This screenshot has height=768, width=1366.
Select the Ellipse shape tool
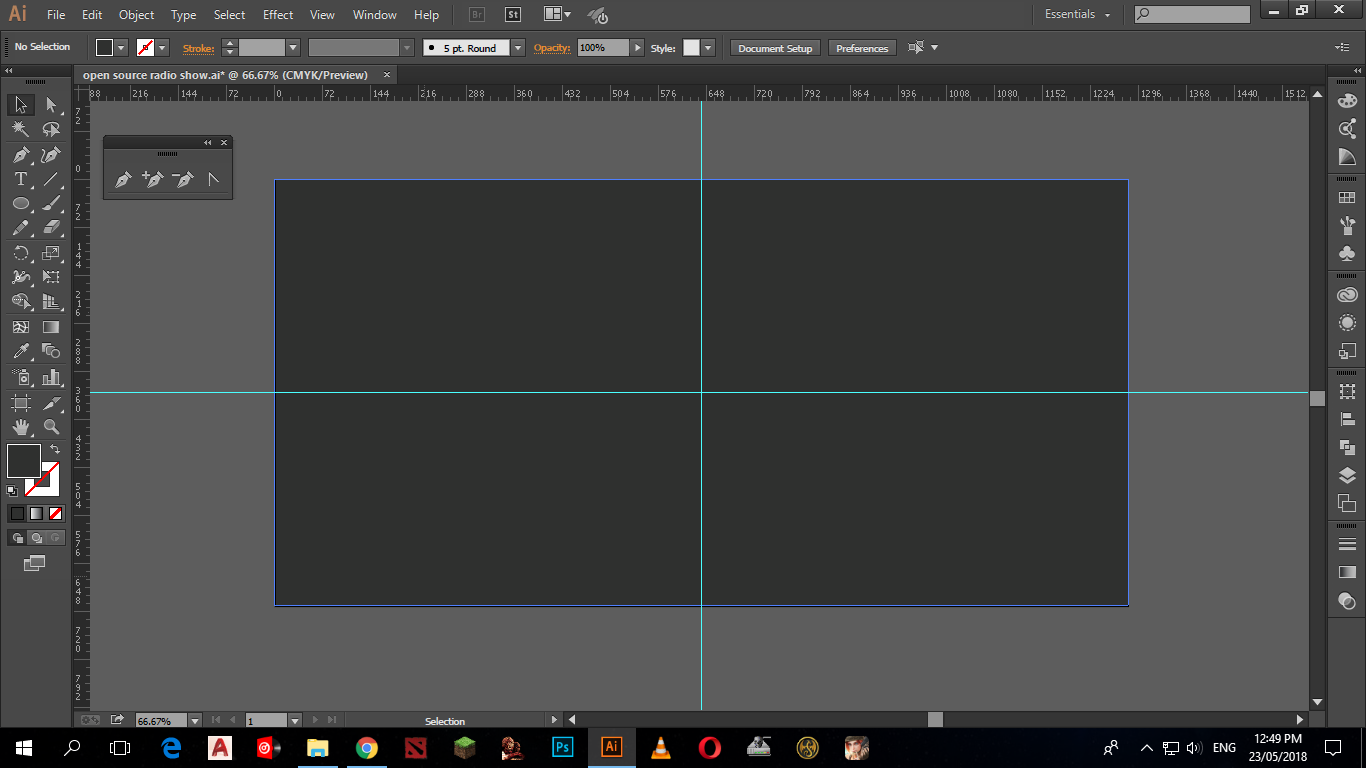[x=20, y=204]
